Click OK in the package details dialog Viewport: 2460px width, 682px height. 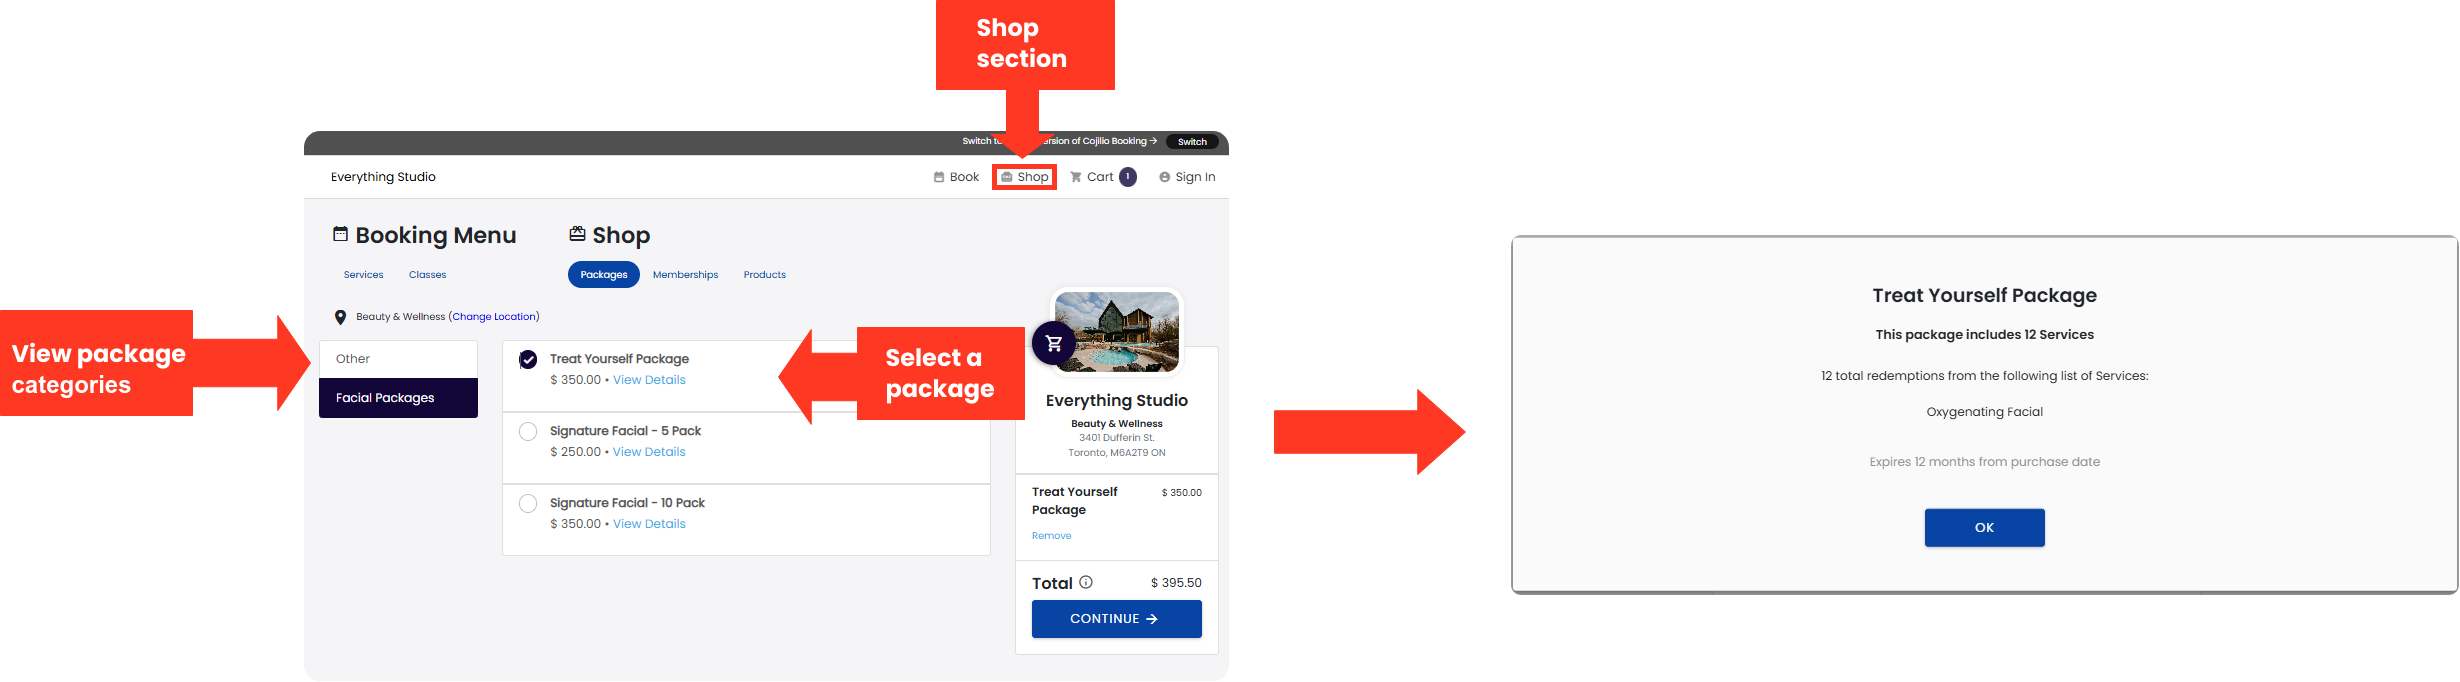tap(1984, 528)
